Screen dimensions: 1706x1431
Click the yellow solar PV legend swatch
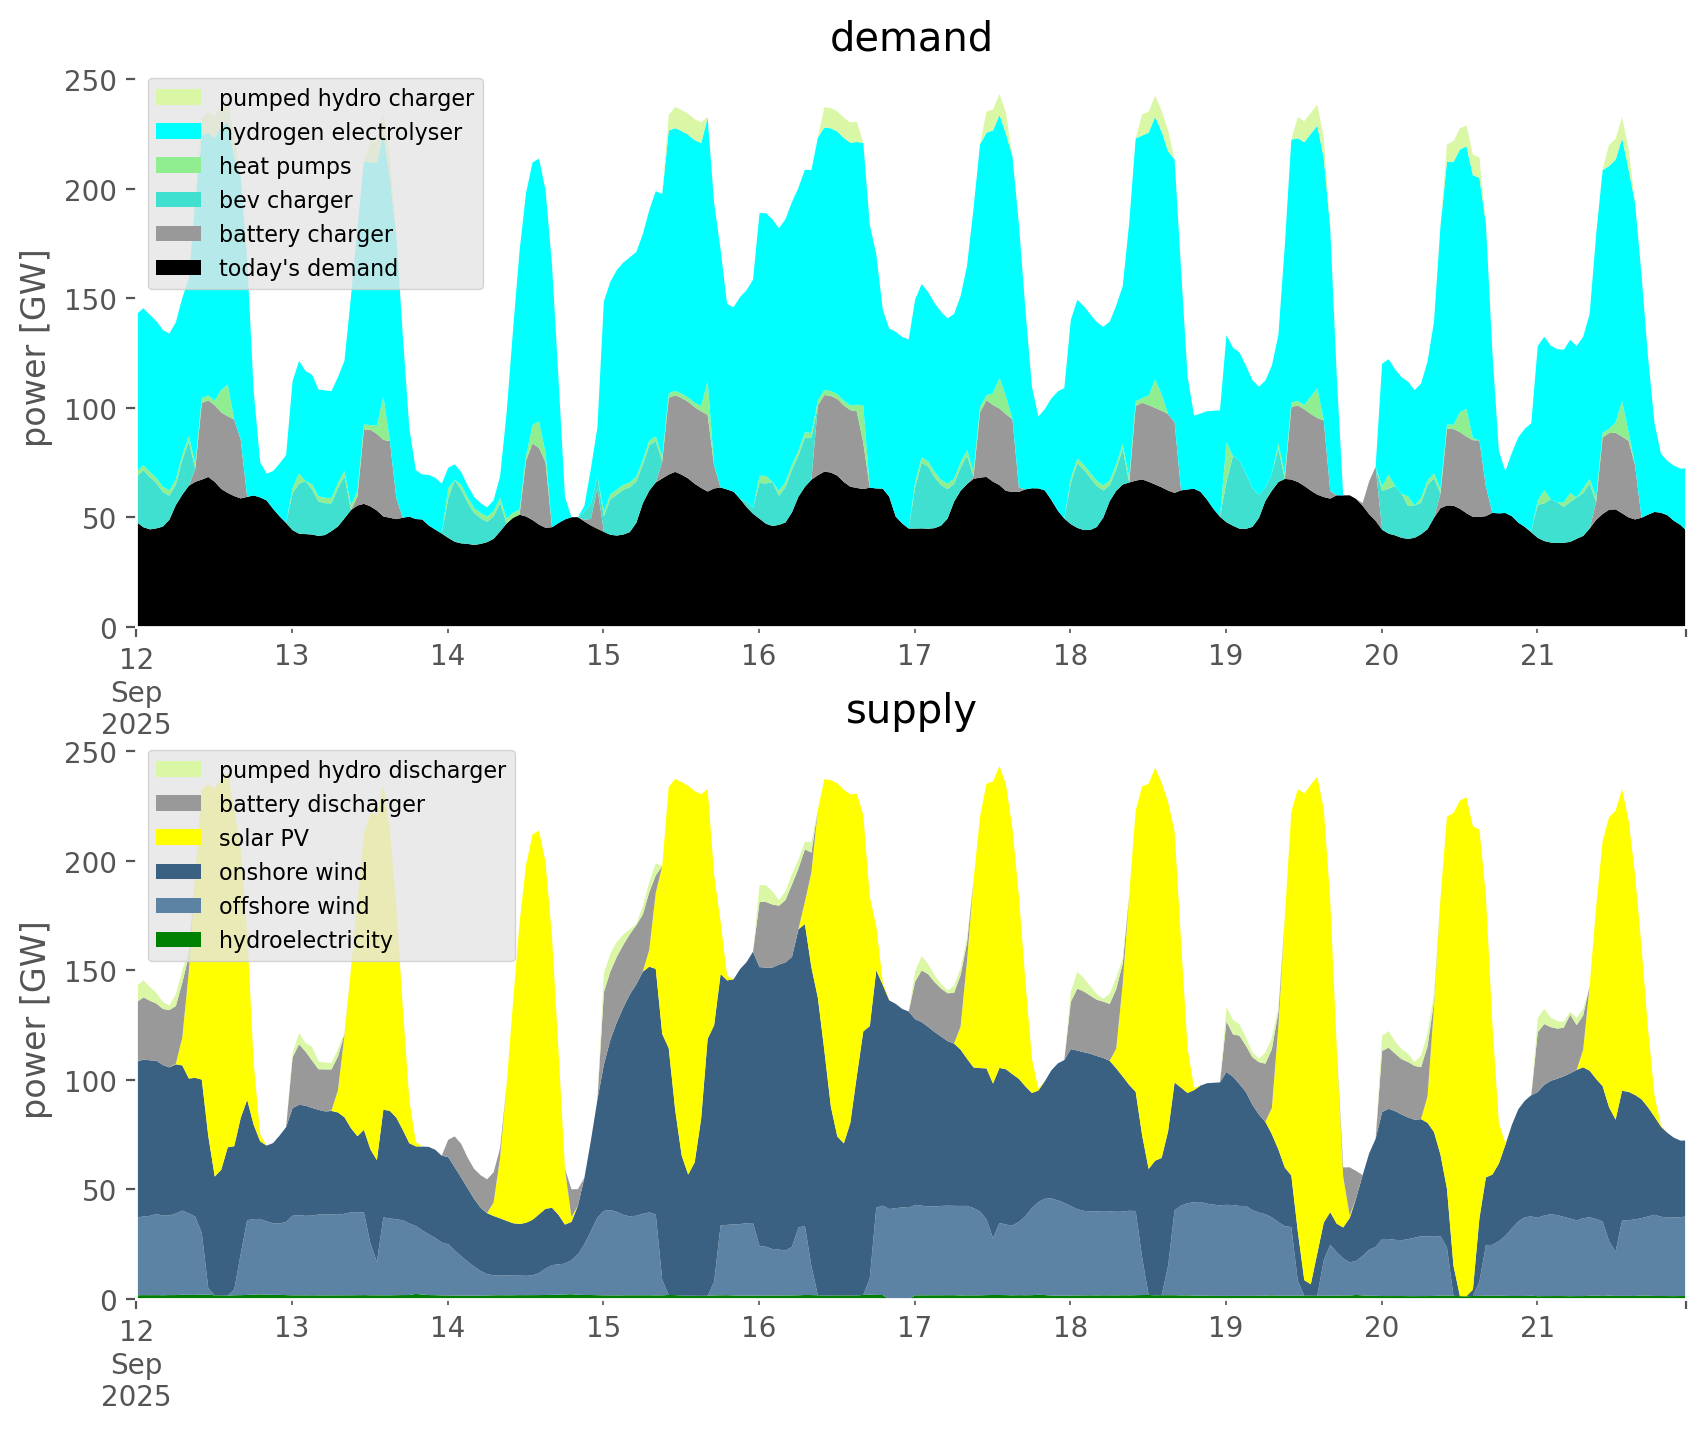pos(179,838)
